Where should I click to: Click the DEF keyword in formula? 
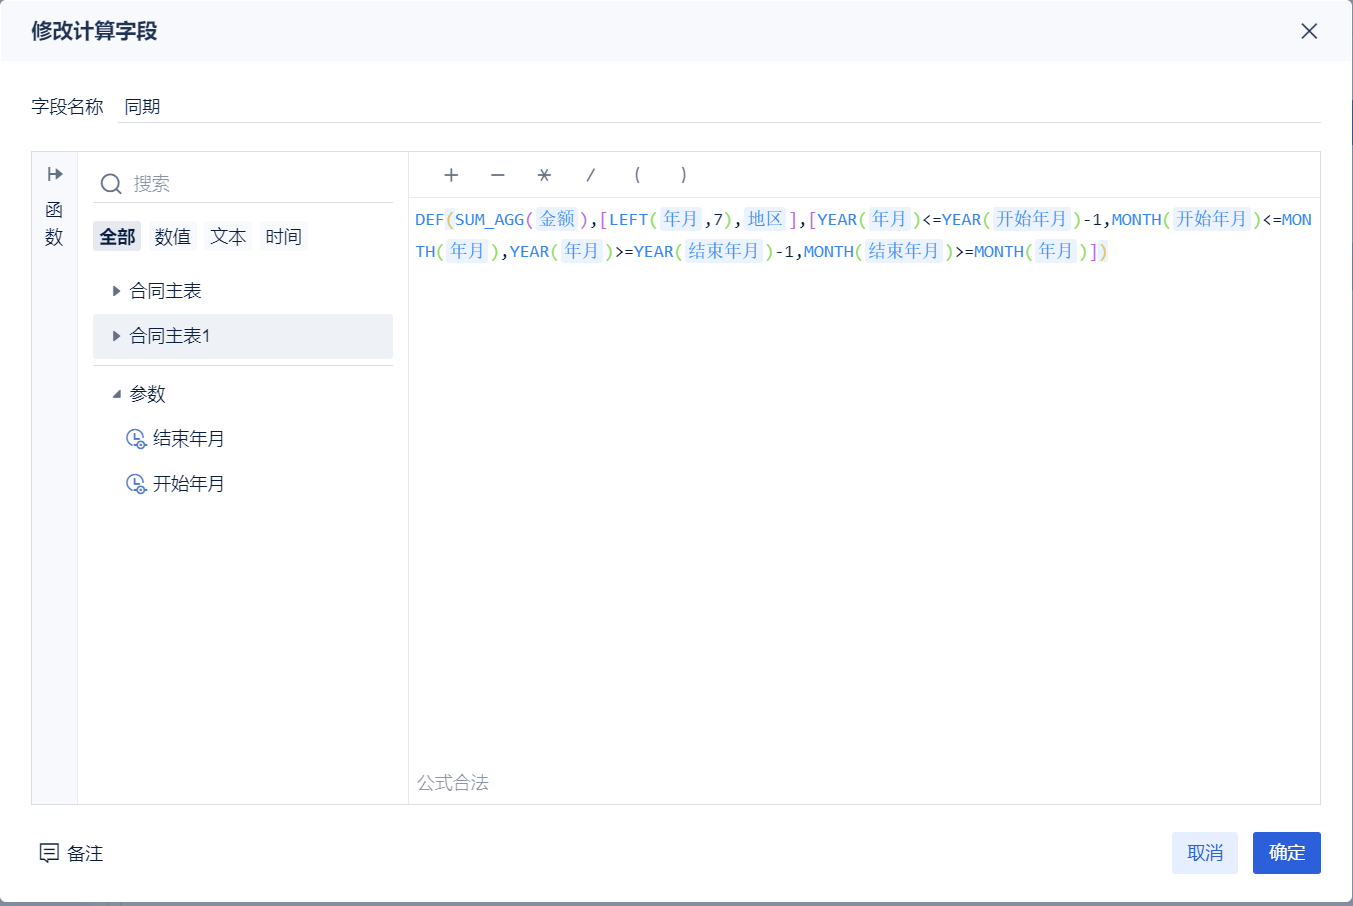pyautogui.click(x=430, y=220)
